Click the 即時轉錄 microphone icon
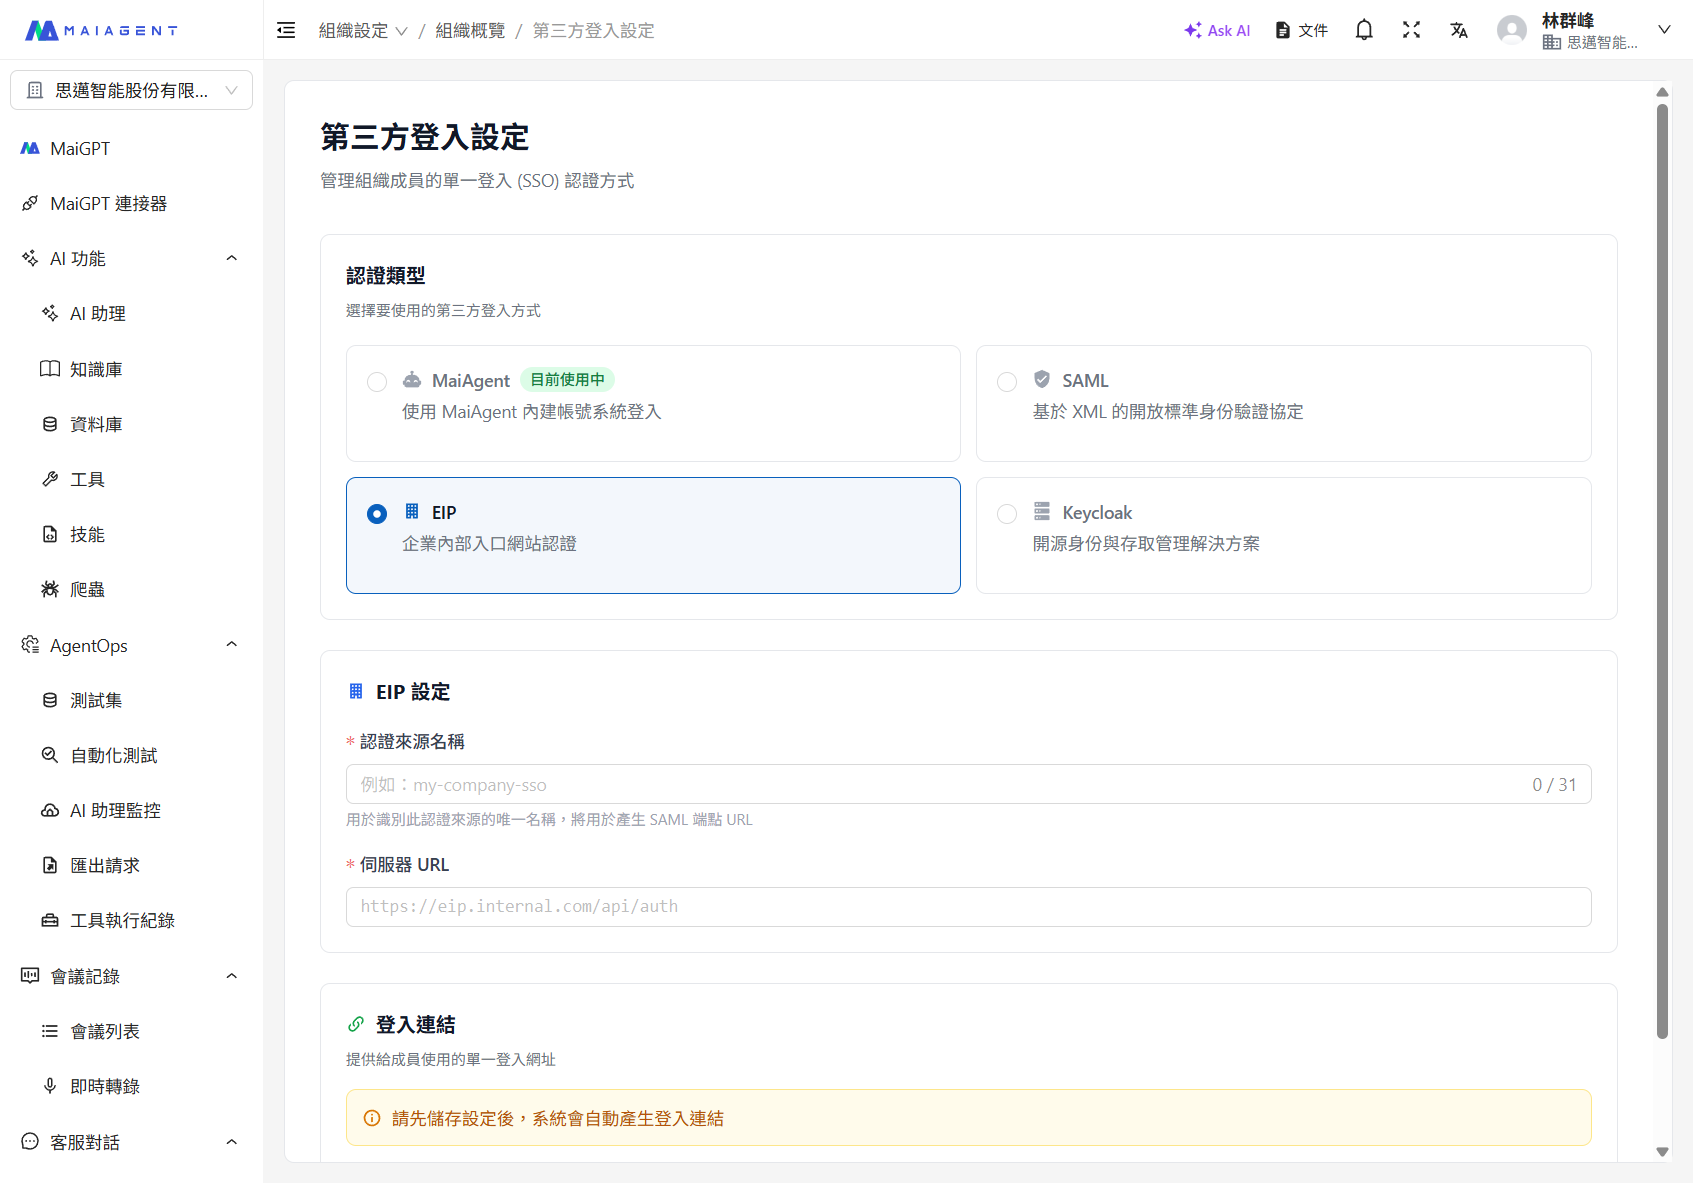1693x1183 pixels. (50, 1086)
